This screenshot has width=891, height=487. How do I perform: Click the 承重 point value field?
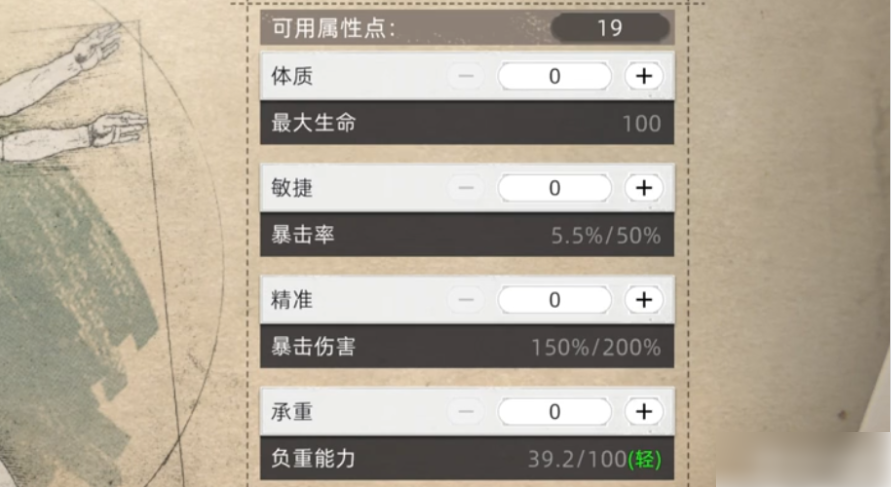[x=554, y=411]
